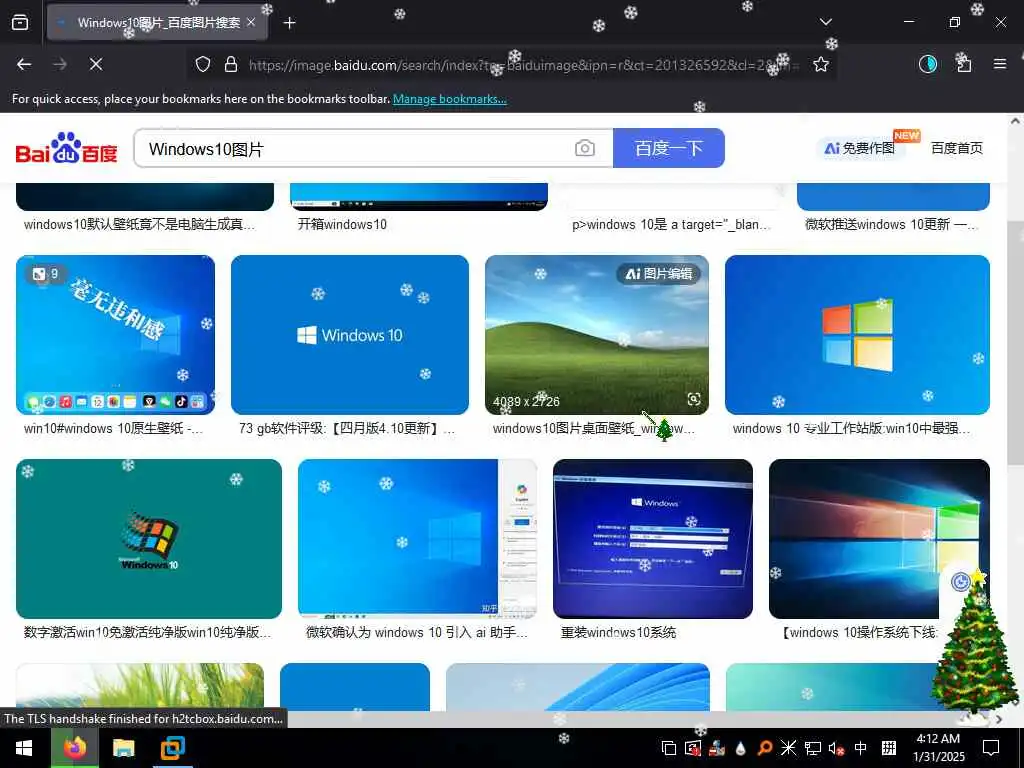Viewport: 1024px width, 768px height.
Task: Click caption 73 gb软件评级:【四月版4.10更新】
Action: 347,428
